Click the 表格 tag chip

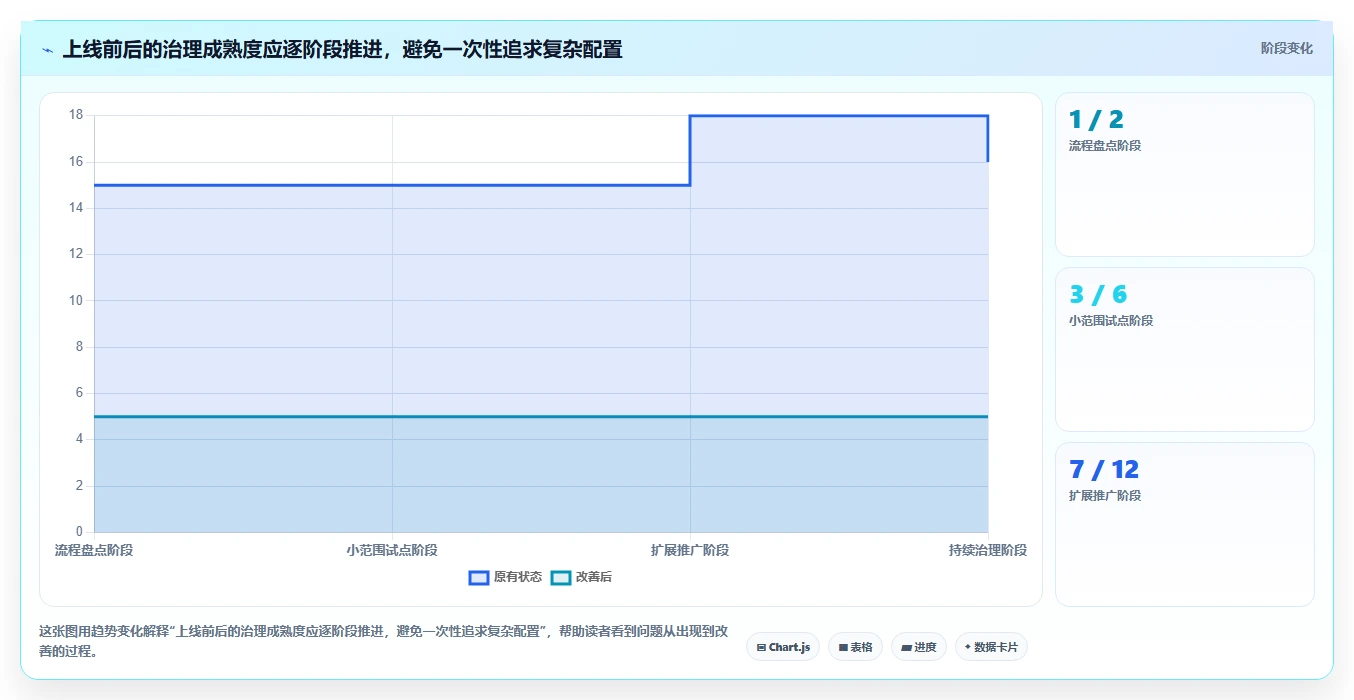(x=855, y=647)
